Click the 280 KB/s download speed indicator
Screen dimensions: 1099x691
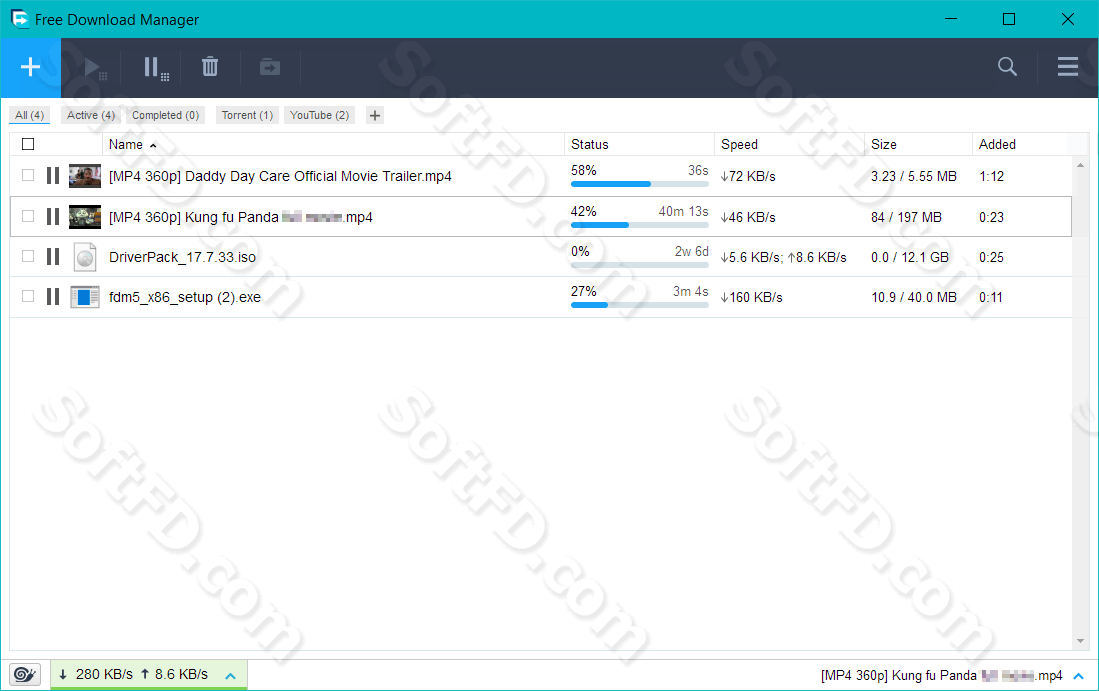coord(96,674)
